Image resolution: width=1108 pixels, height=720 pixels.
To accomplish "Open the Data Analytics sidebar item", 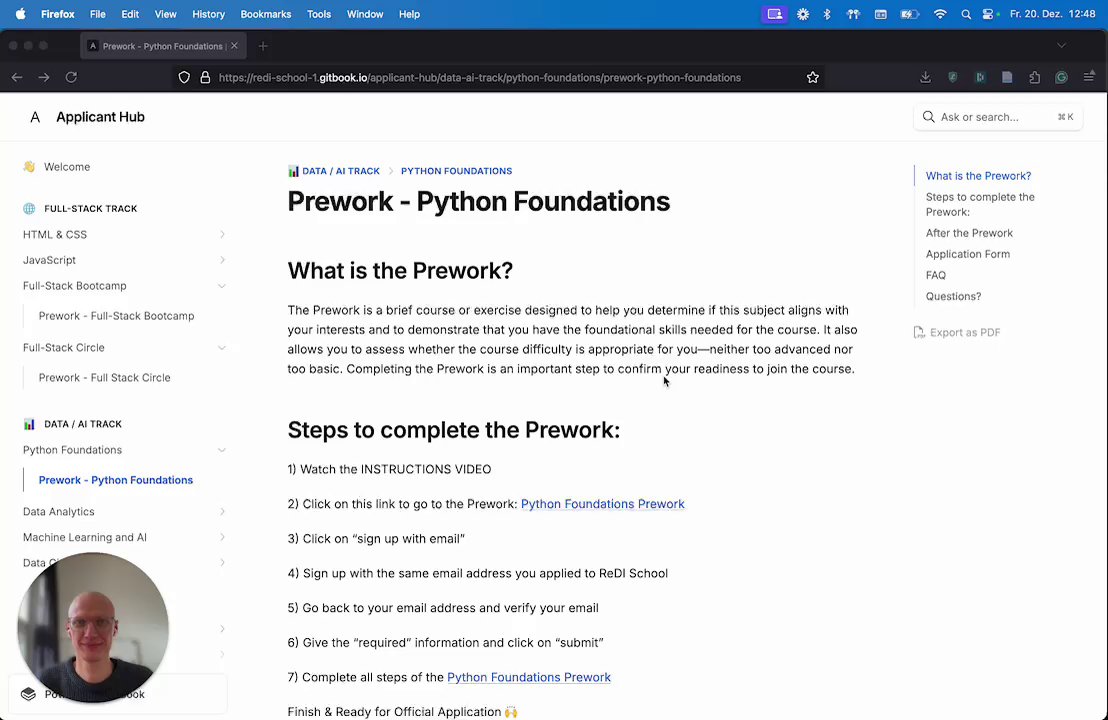I will tap(59, 512).
